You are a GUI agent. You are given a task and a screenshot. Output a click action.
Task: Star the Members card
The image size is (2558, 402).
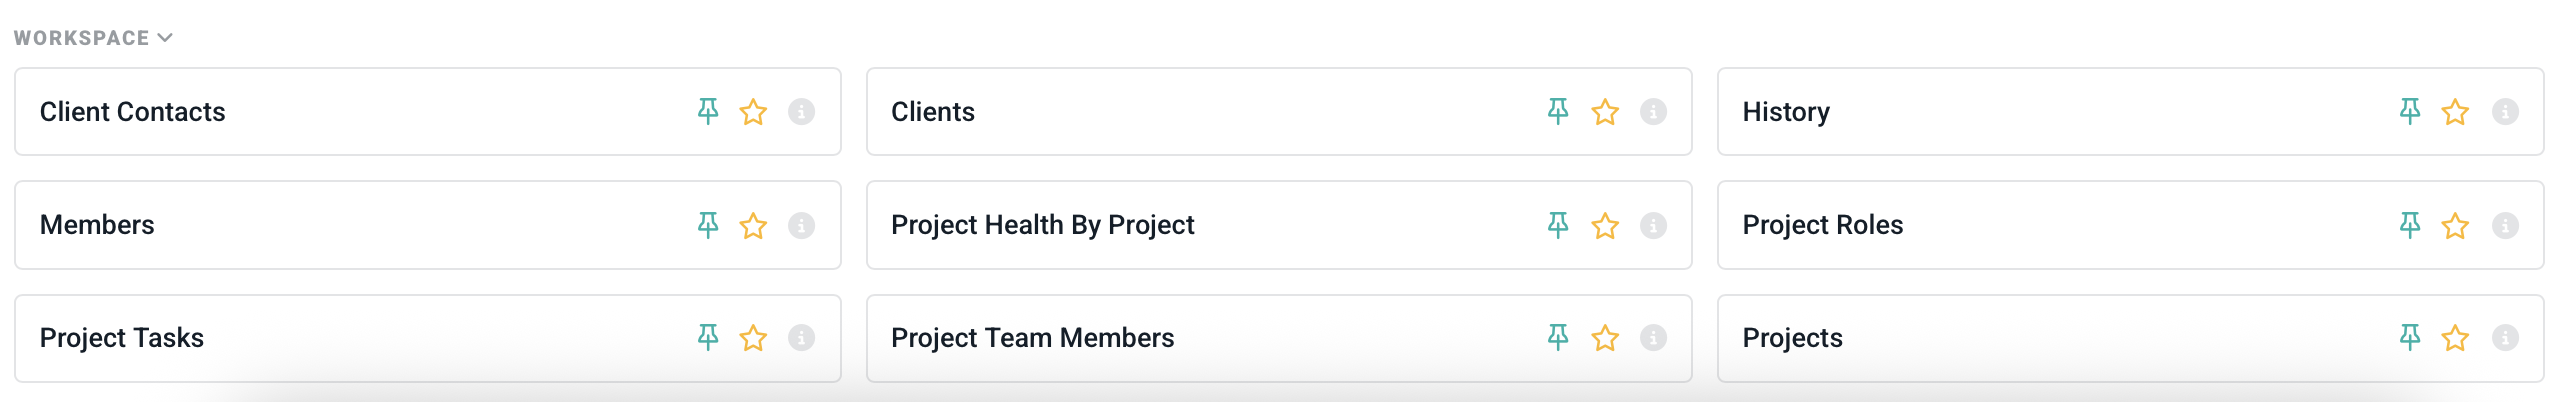(x=753, y=225)
